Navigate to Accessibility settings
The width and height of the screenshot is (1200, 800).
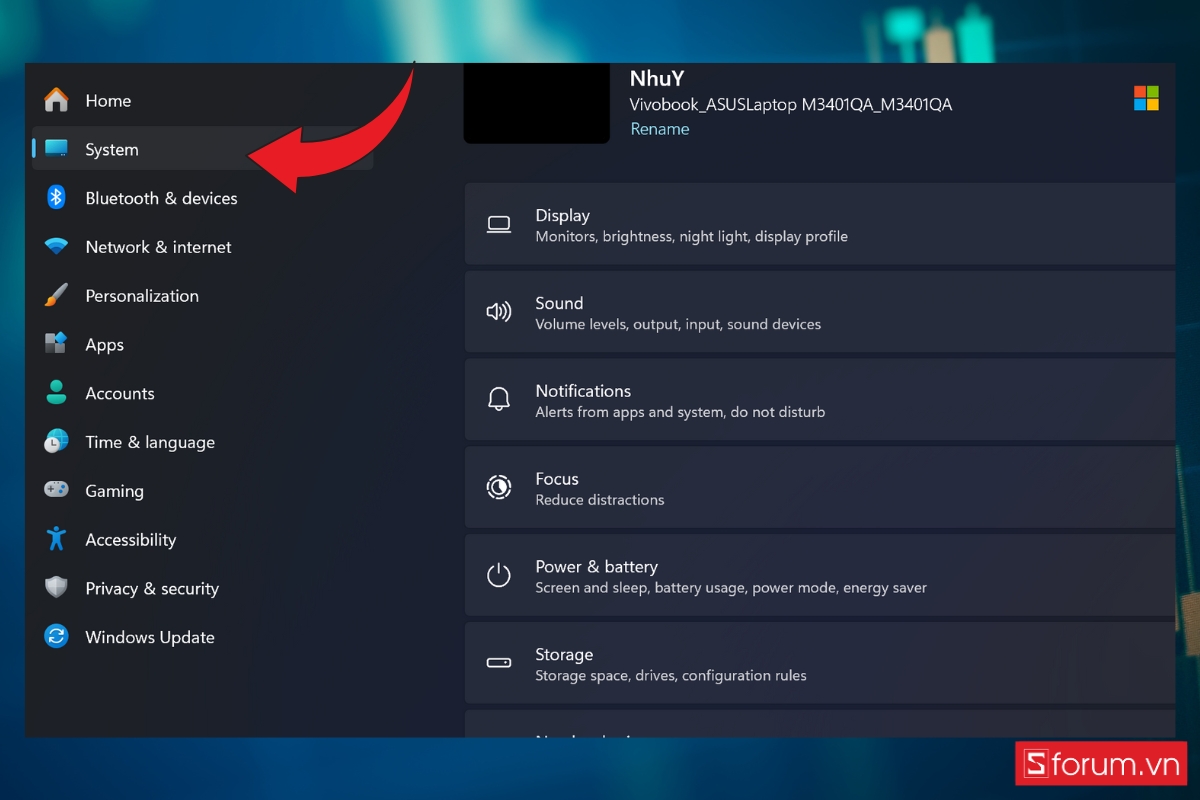[202, 539]
